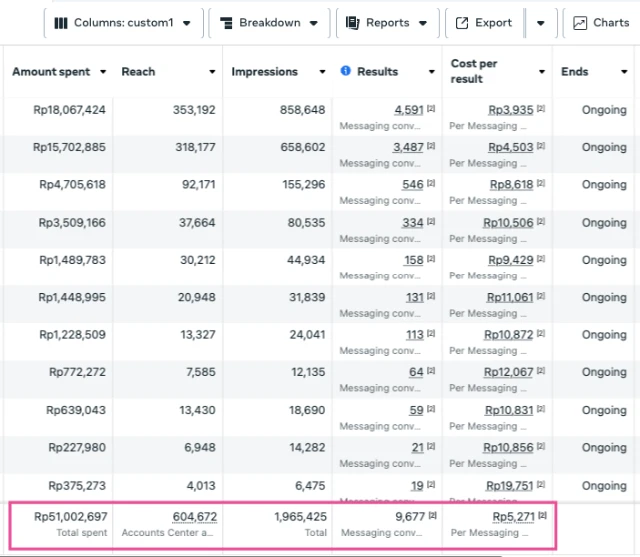Click the Rp3,935 cost per result link
640x557 pixels.
[x=510, y=110]
